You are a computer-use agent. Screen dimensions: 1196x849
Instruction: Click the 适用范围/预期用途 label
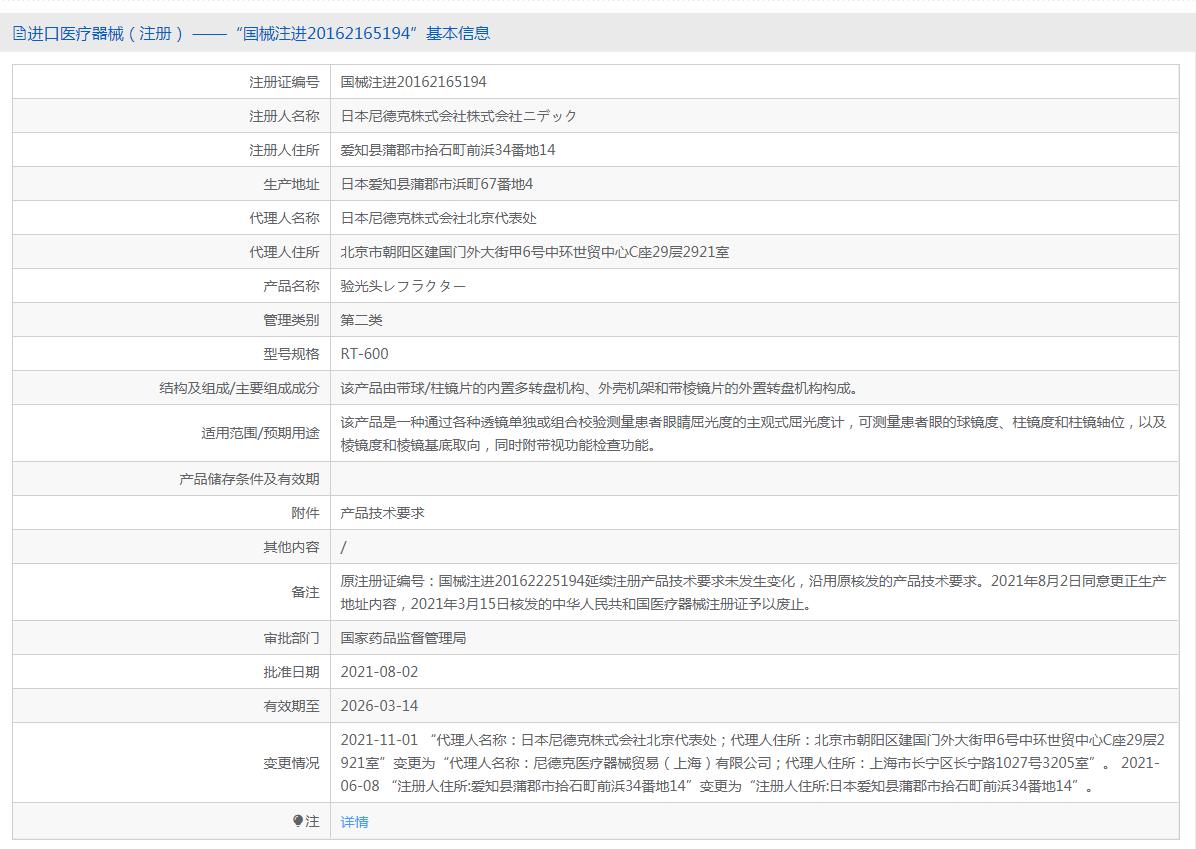click(260, 433)
